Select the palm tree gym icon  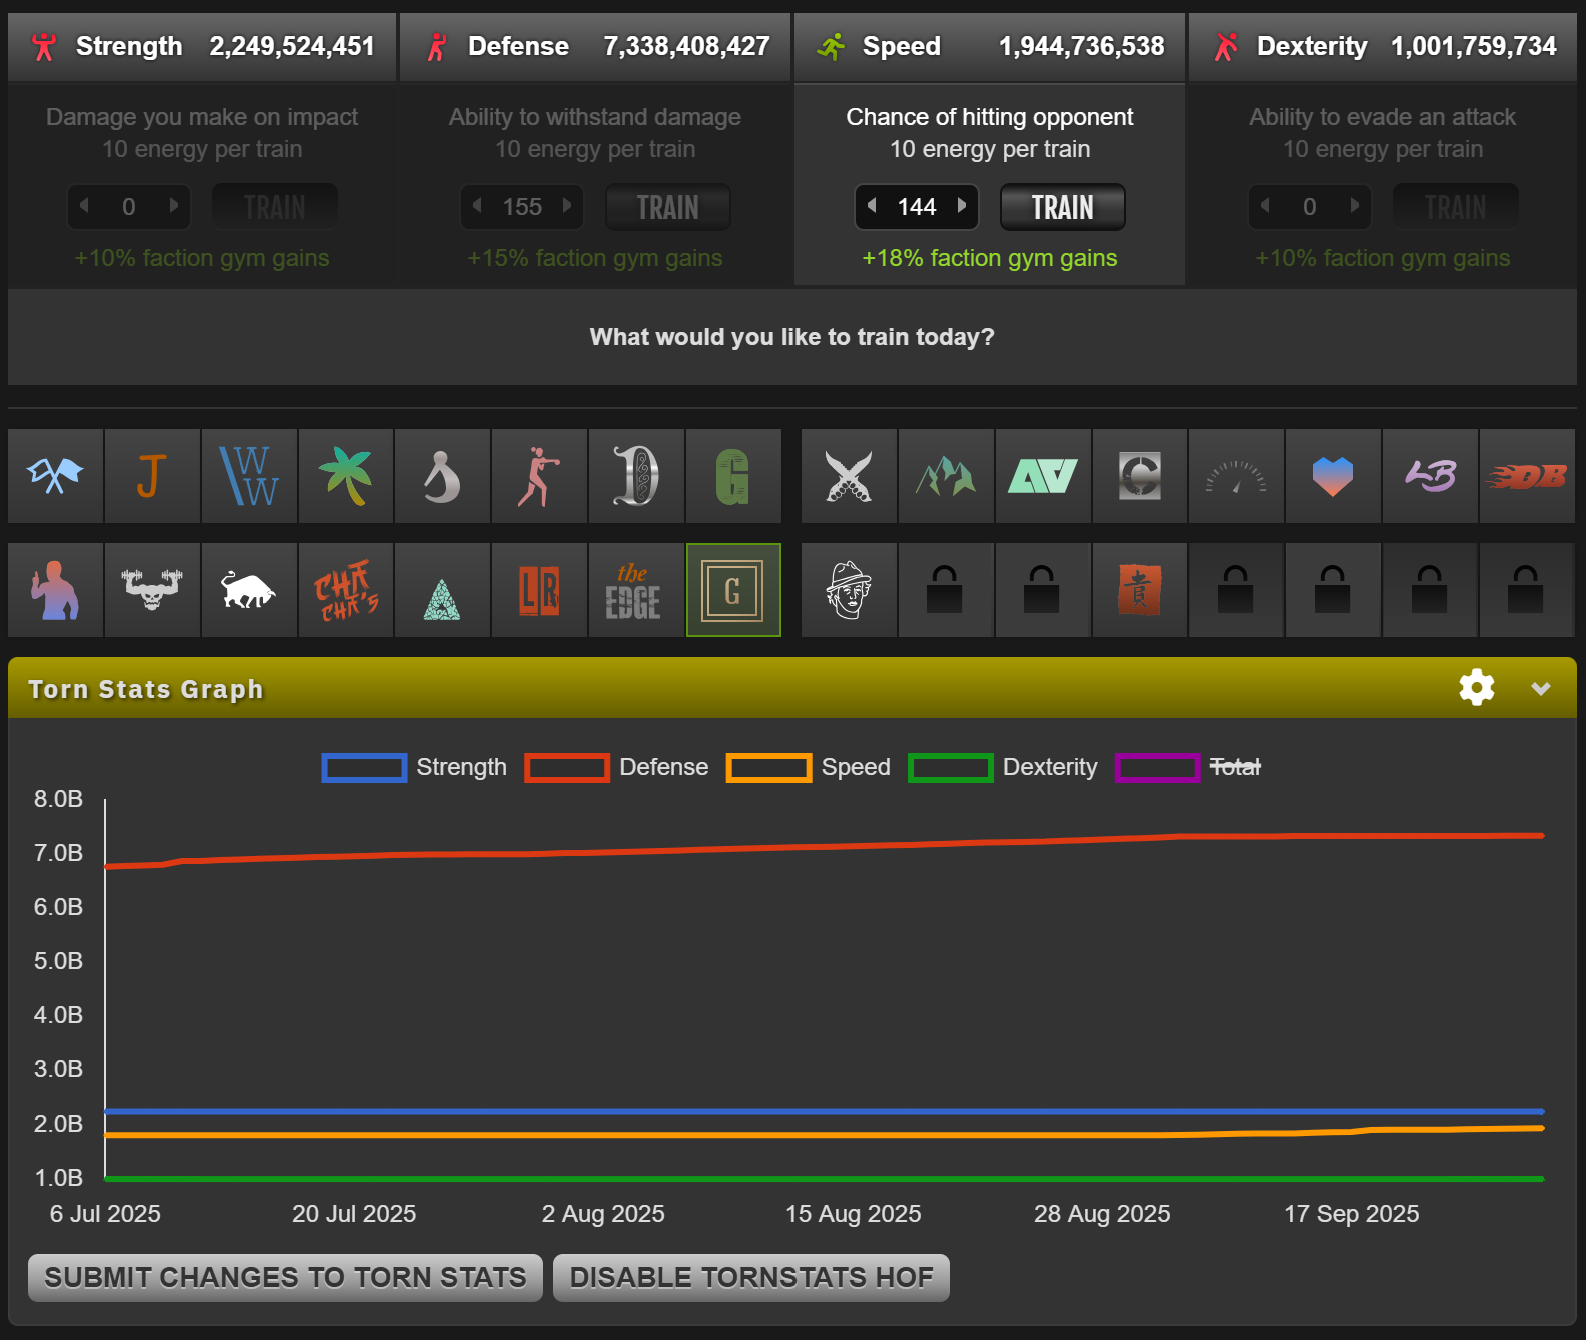(346, 476)
